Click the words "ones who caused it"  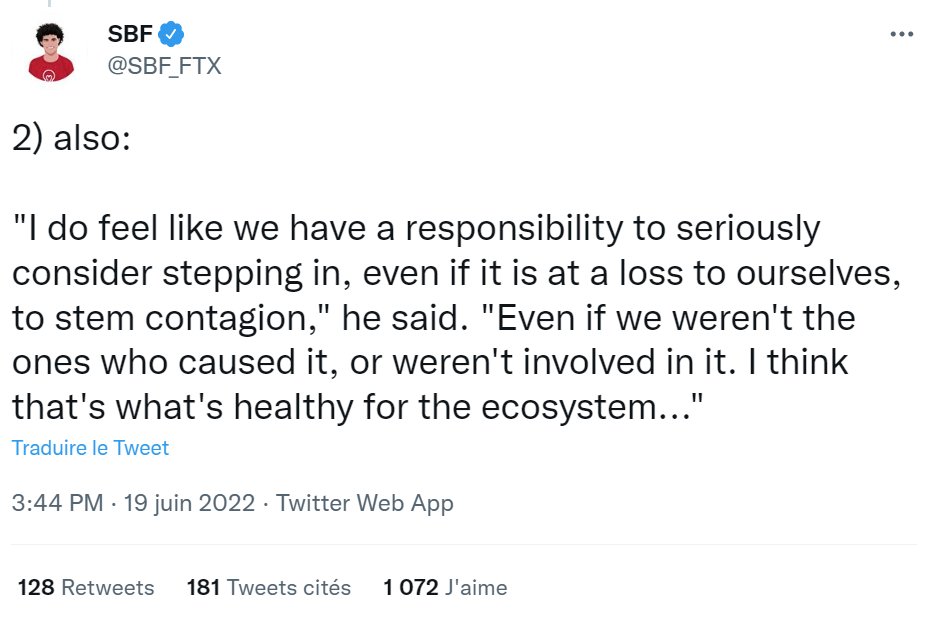[147, 362]
